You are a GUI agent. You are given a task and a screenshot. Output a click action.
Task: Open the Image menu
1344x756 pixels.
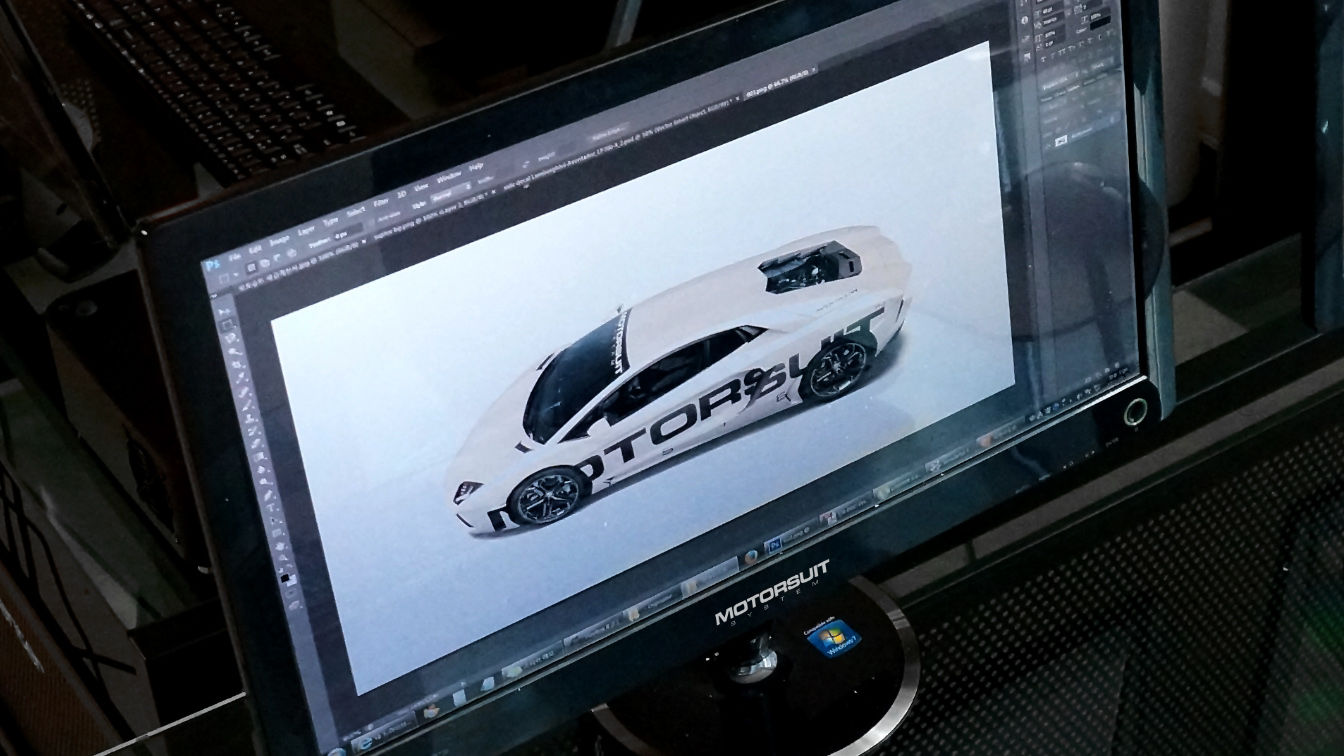coord(279,240)
